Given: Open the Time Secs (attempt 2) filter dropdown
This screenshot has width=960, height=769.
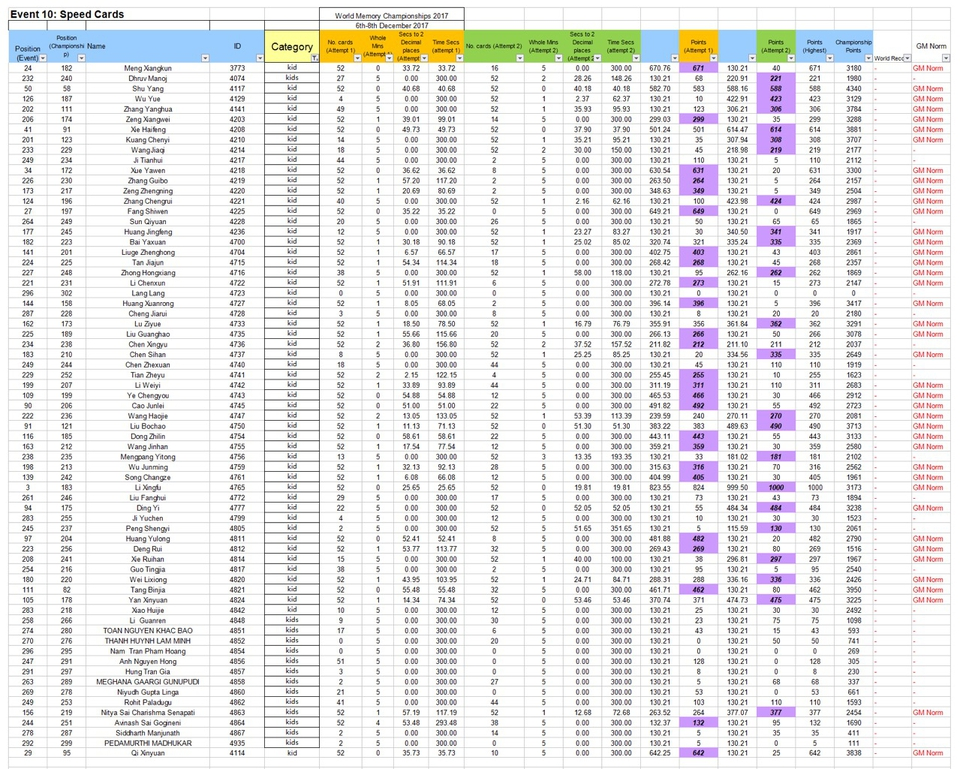Looking at the screenshot, I should click(x=636, y=58).
